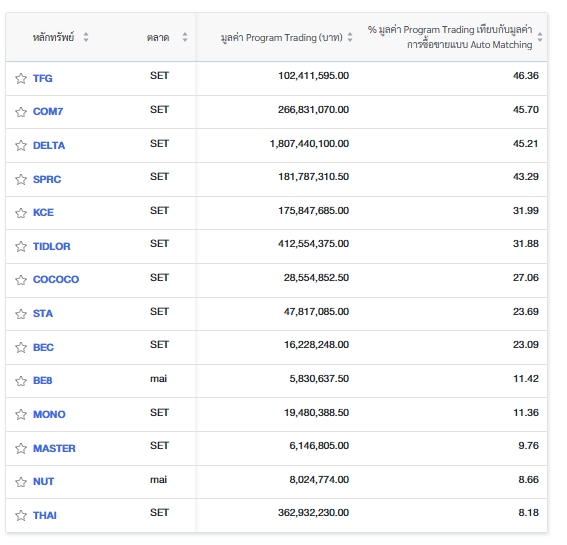This screenshot has width=567, height=545.
Task: Click the star icon beside STA
Action: click(x=21, y=314)
